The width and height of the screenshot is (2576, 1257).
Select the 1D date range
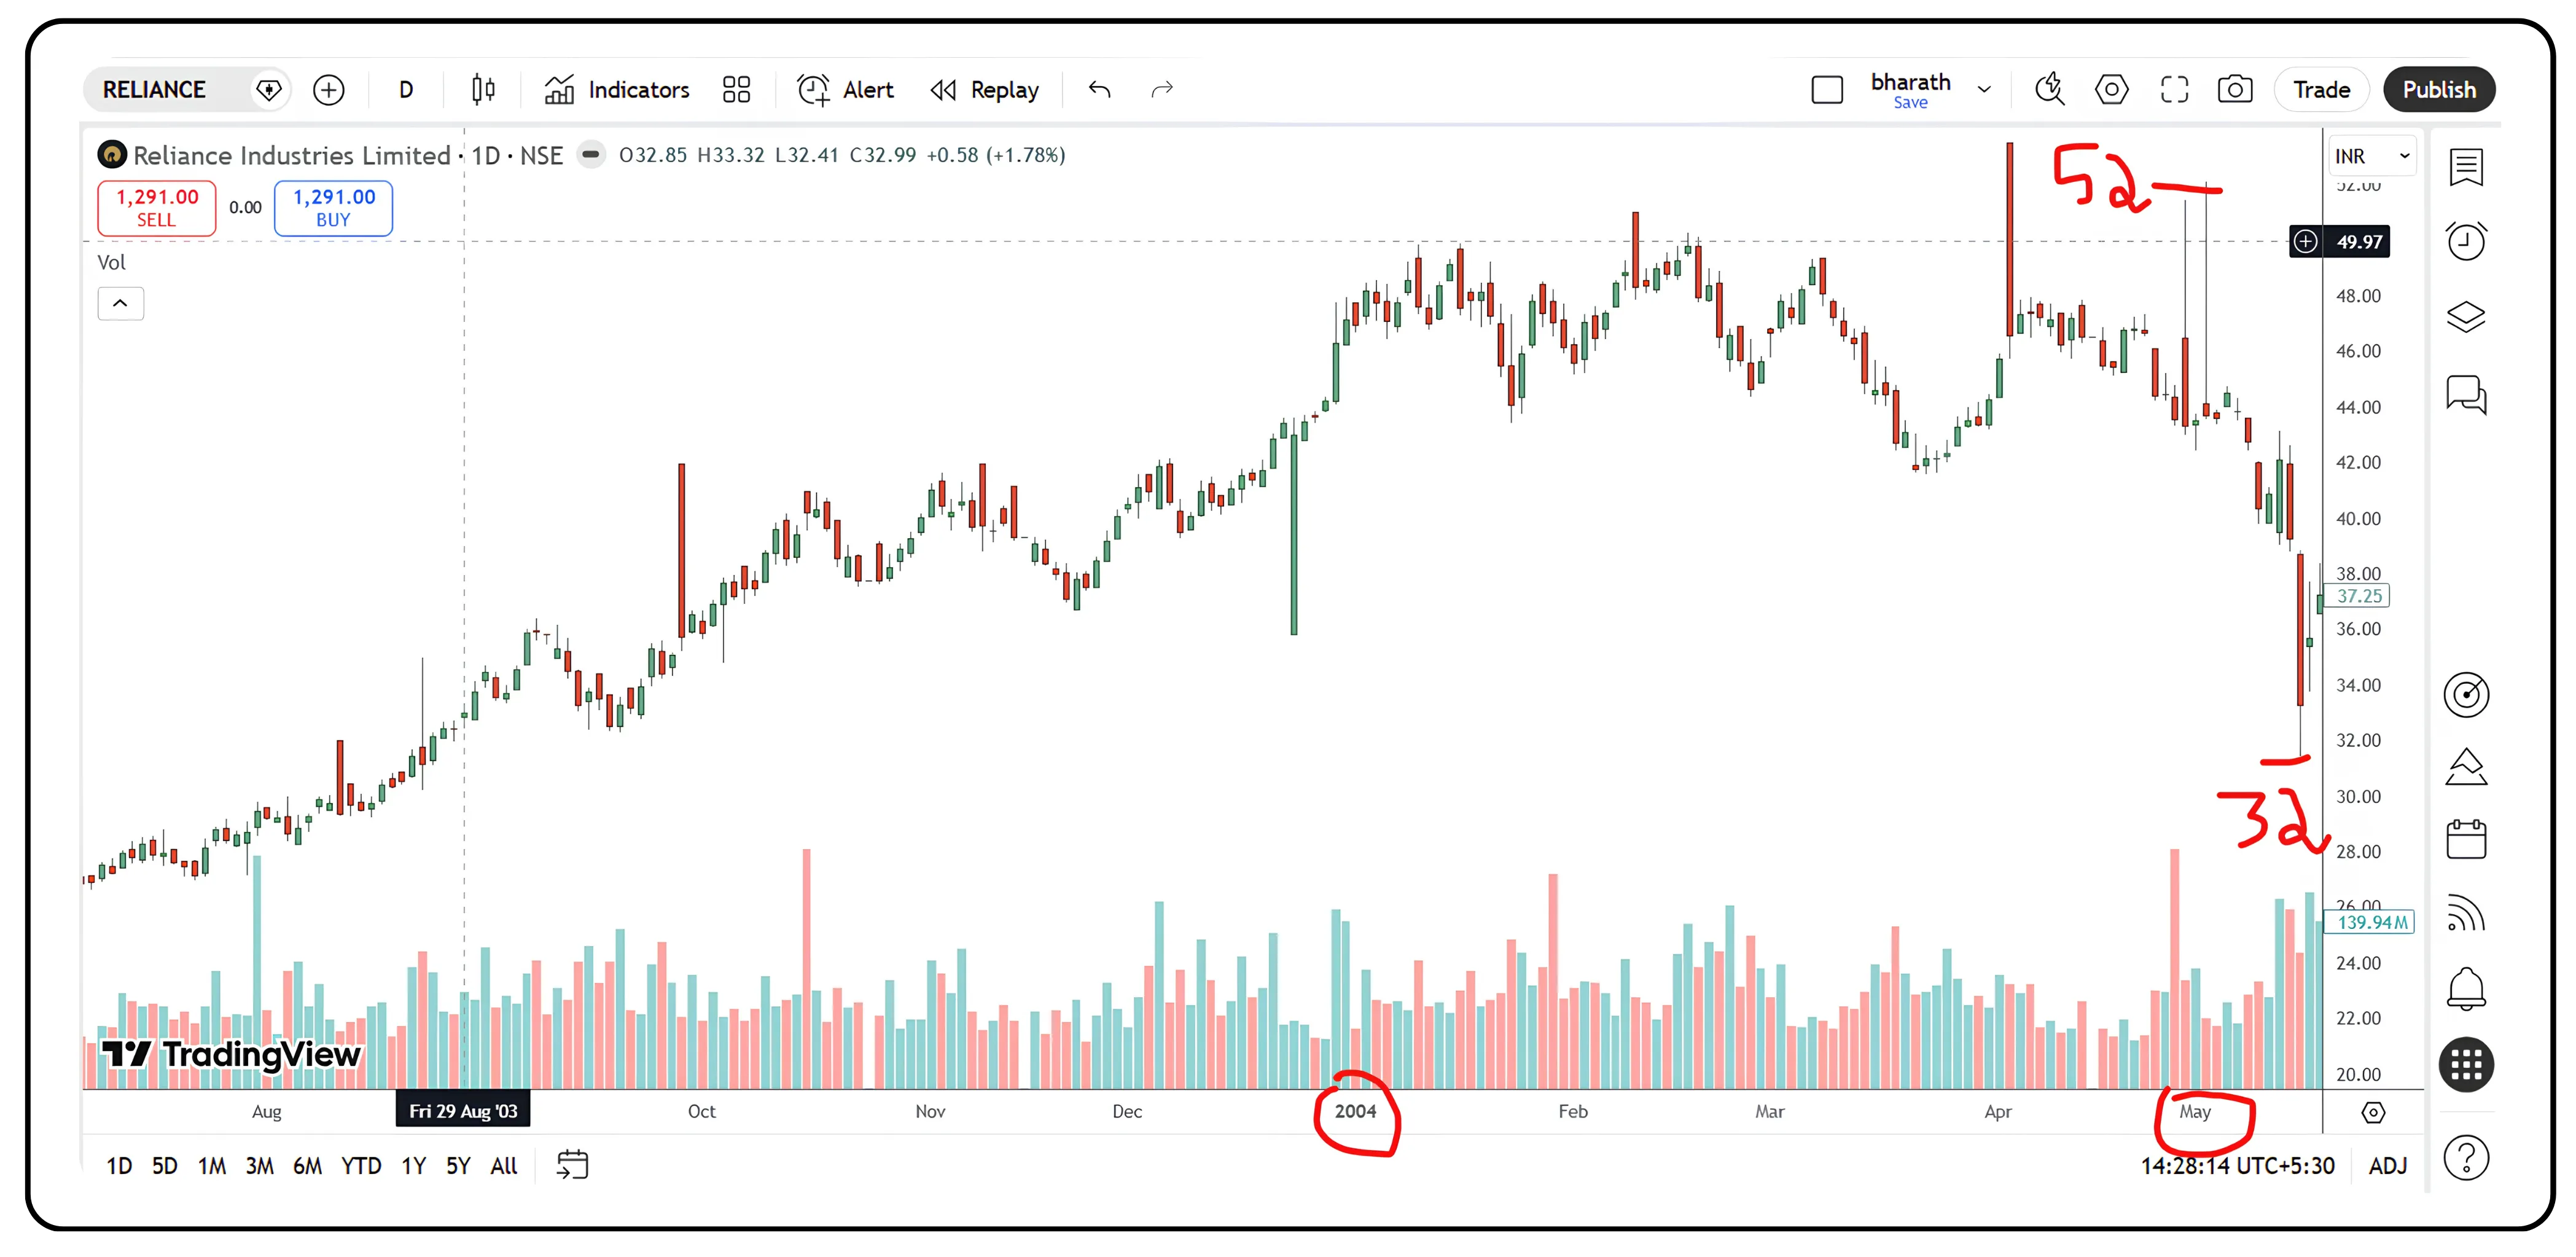(119, 1166)
